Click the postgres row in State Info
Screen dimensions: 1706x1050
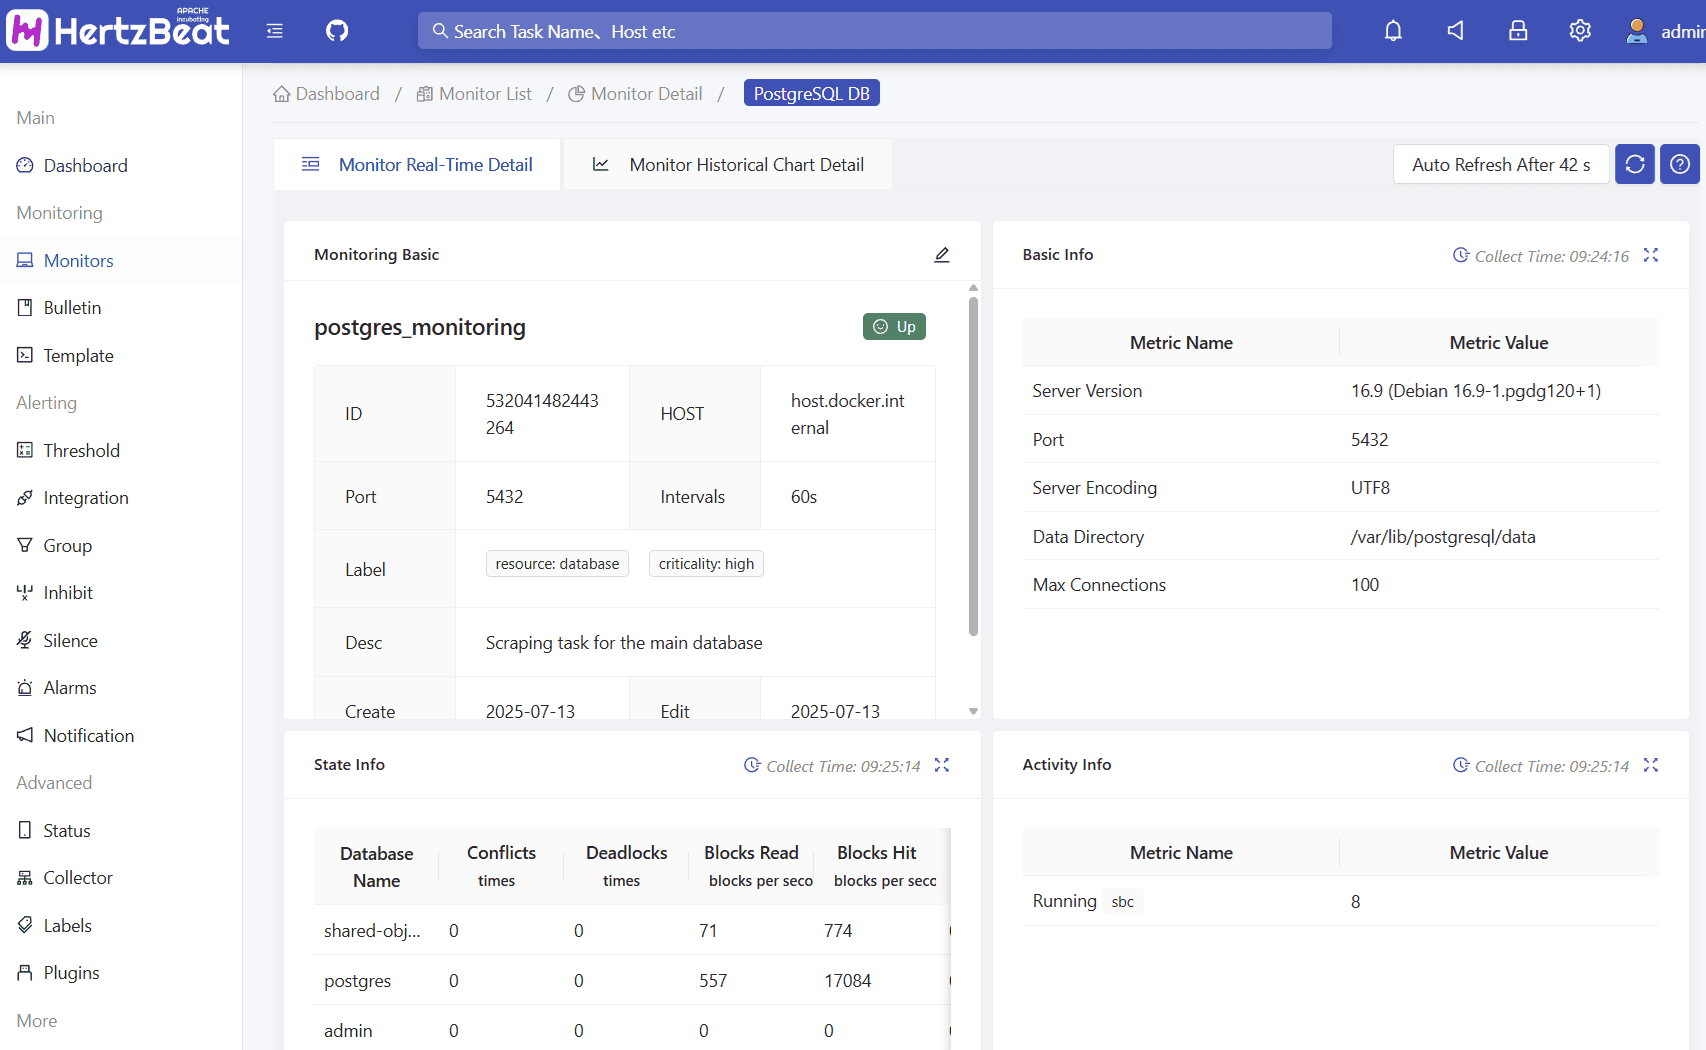632,981
